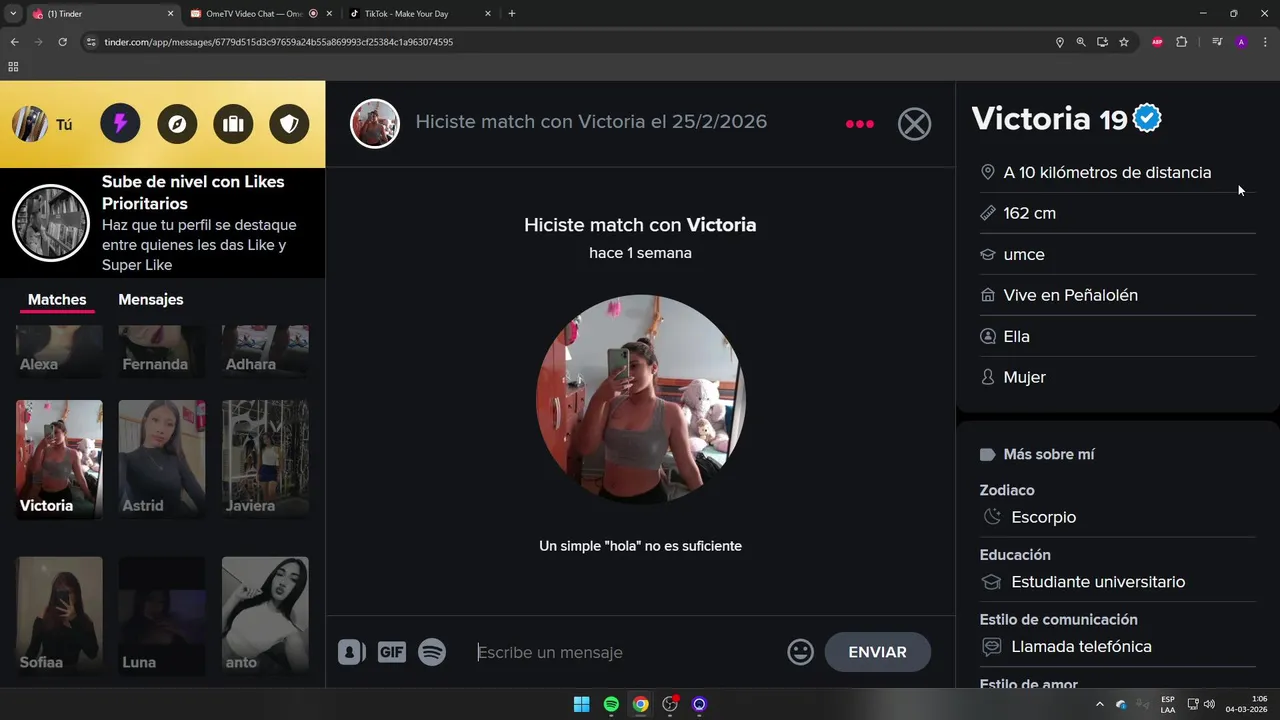This screenshot has width=1280, height=720.
Task: Click the address bar URL
Action: [279, 42]
